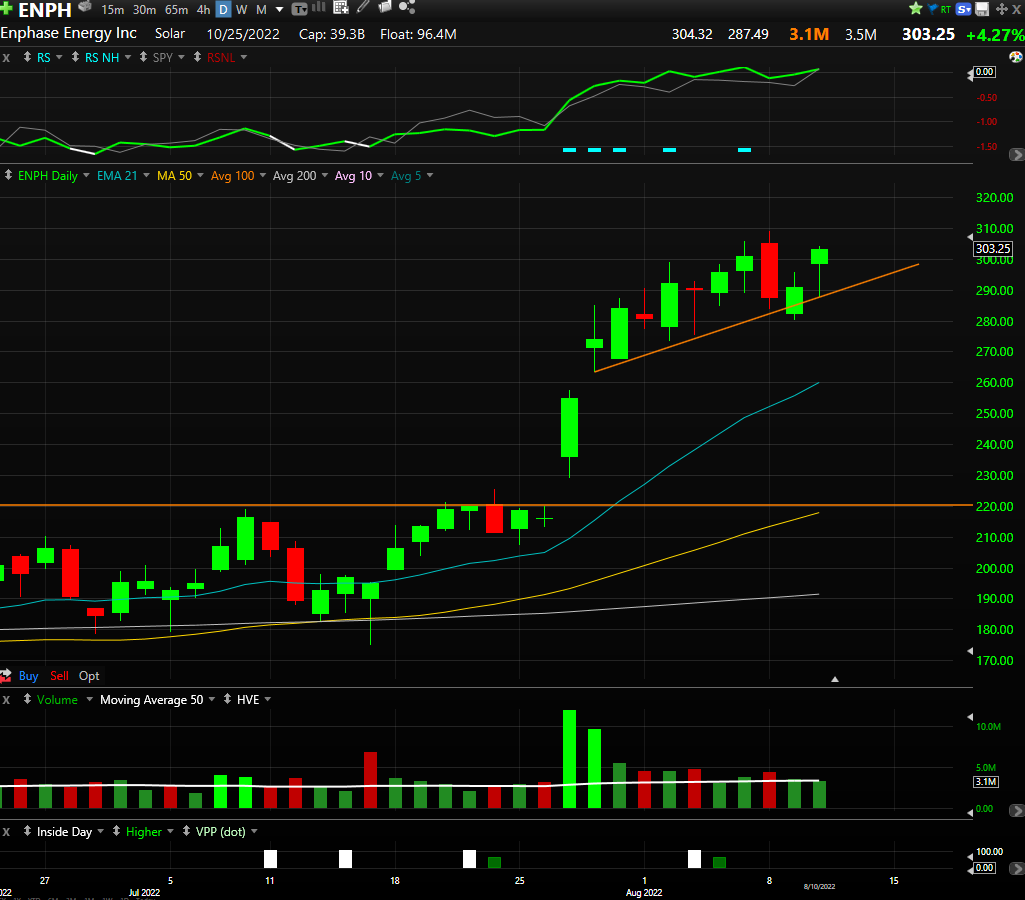Close the Inside Day pane
Viewport: 1025px width, 900px height.
tap(7, 831)
